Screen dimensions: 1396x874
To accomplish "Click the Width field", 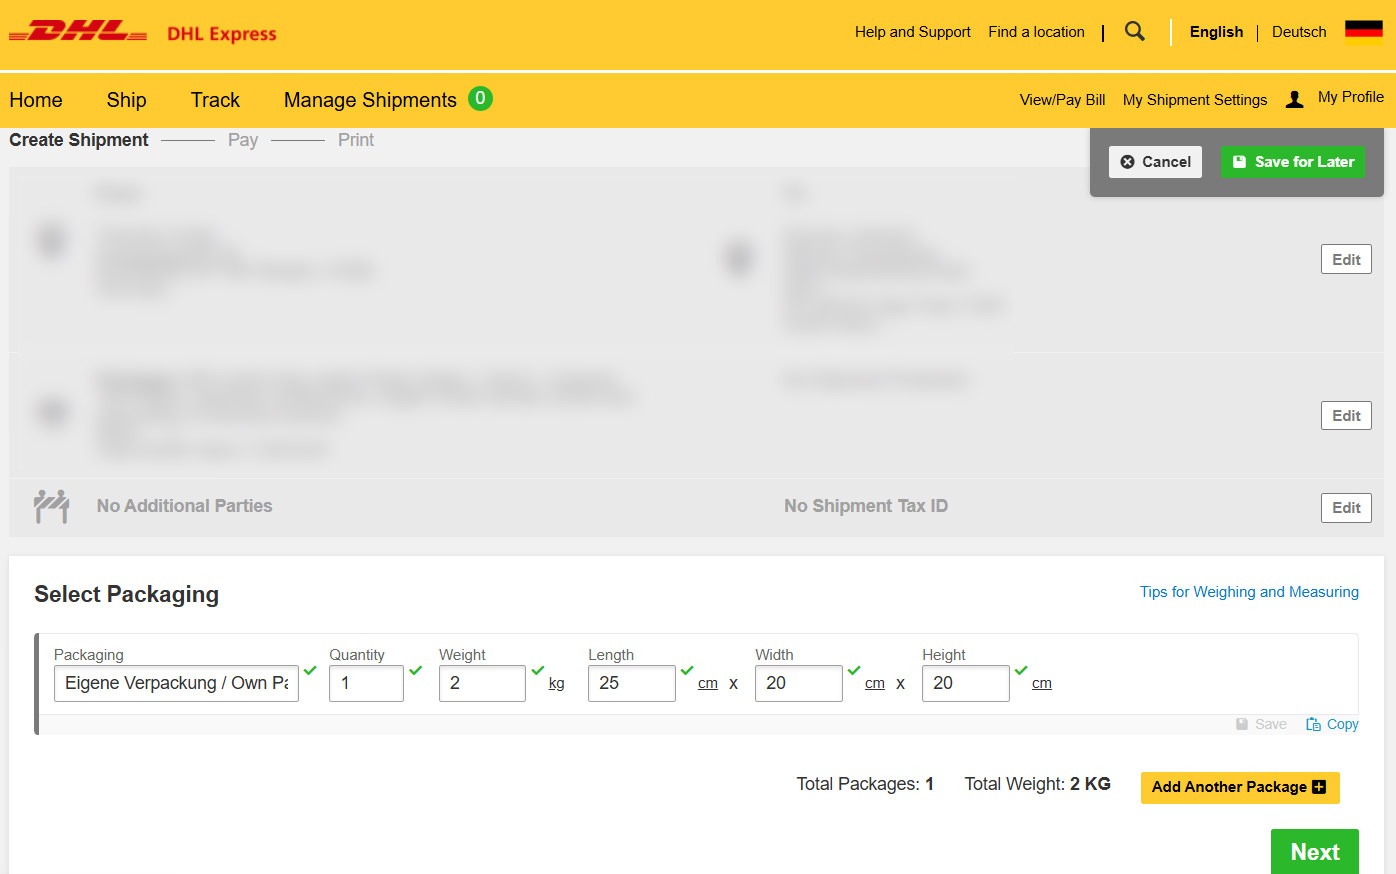I will coord(799,683).
